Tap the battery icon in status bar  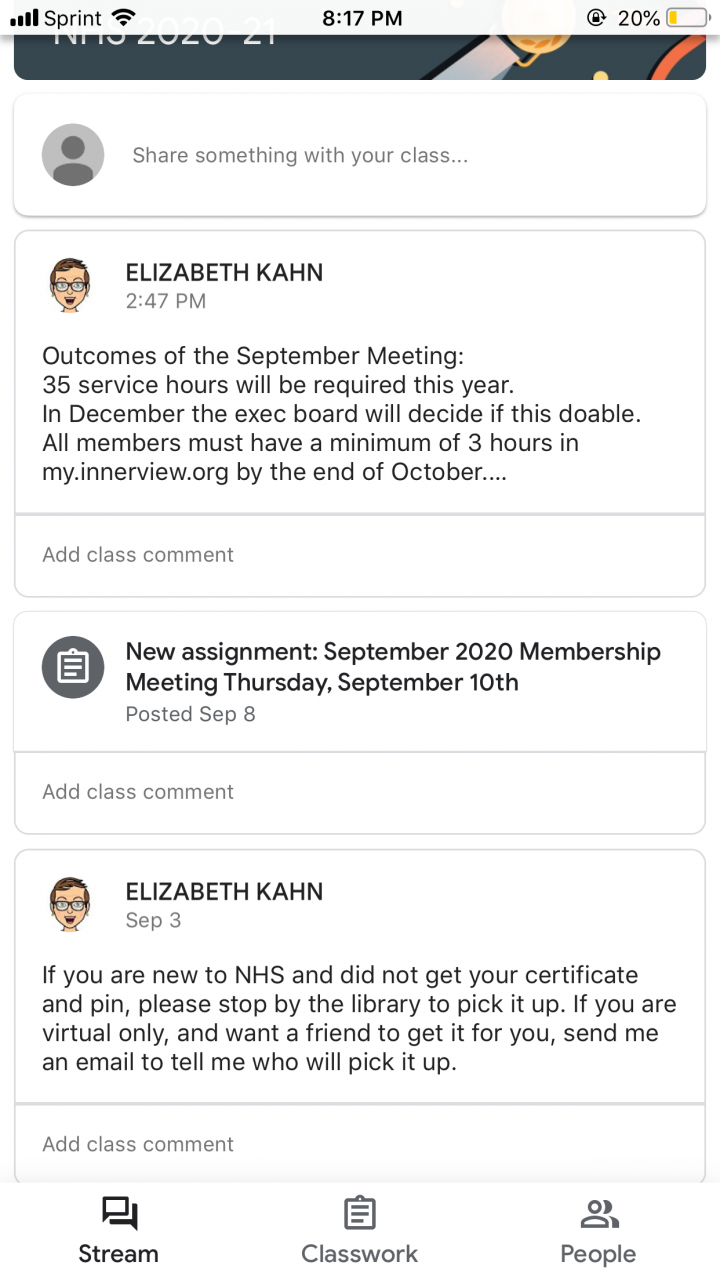(x=687, y=18)
